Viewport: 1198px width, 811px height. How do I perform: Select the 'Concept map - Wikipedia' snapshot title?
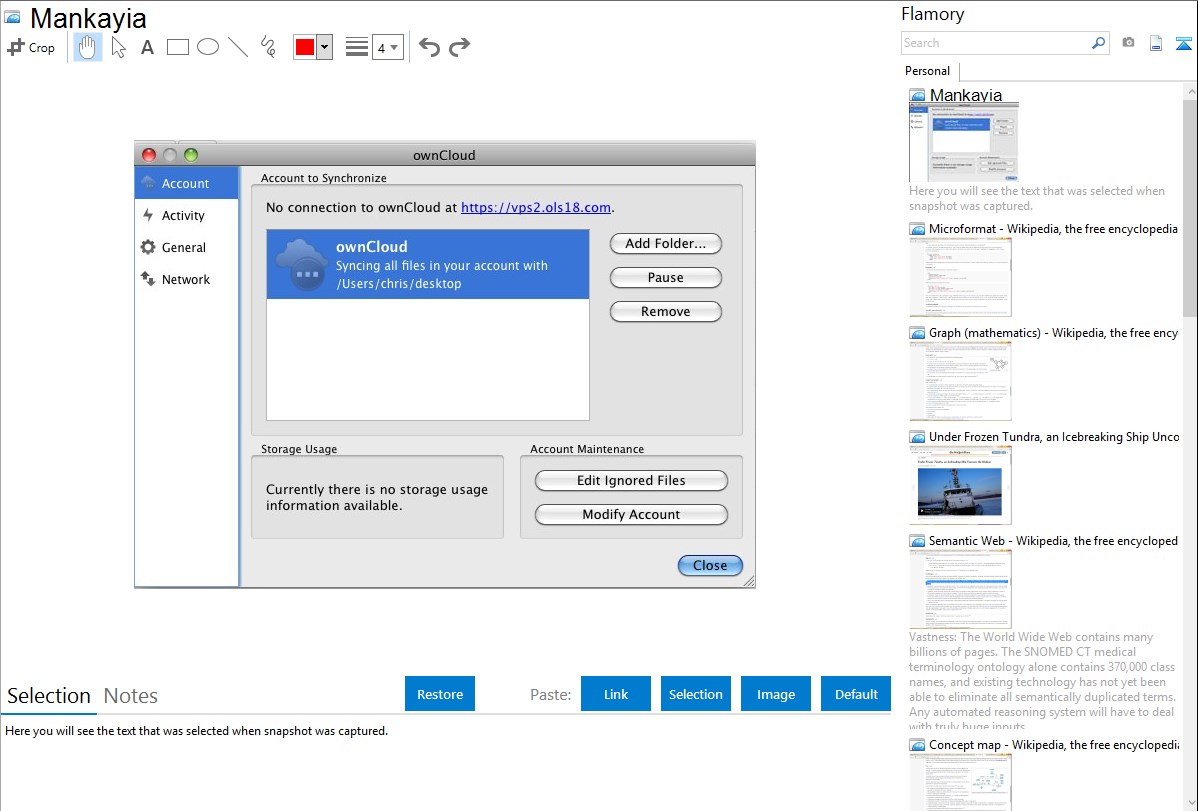(x=1054, y=744)
